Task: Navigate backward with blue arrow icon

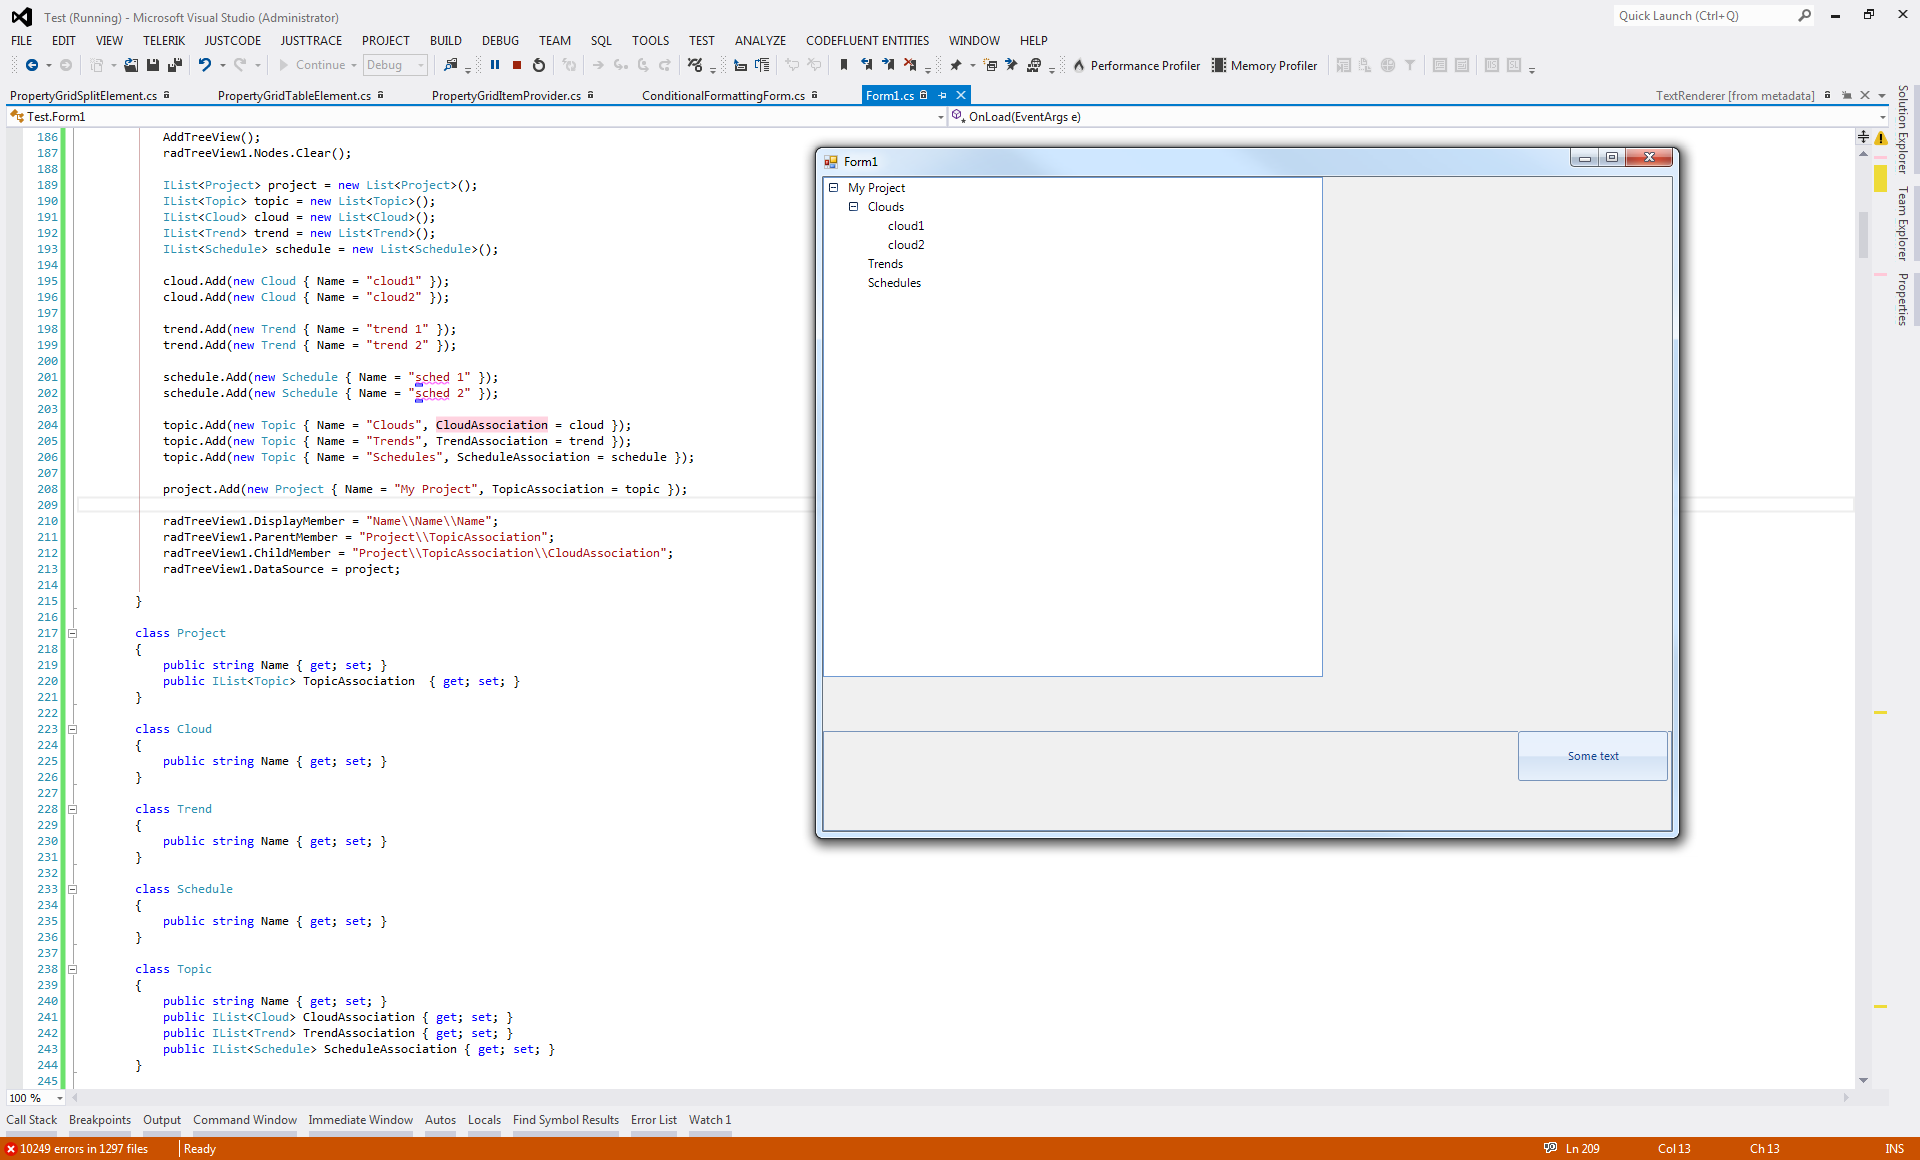Action: coord(32,65)
